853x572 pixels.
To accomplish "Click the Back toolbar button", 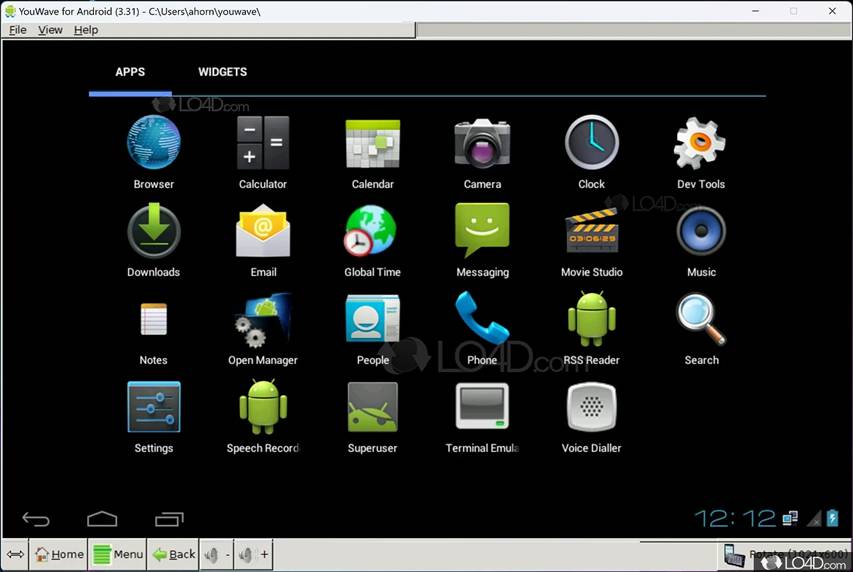I will (x=173, y=554).
